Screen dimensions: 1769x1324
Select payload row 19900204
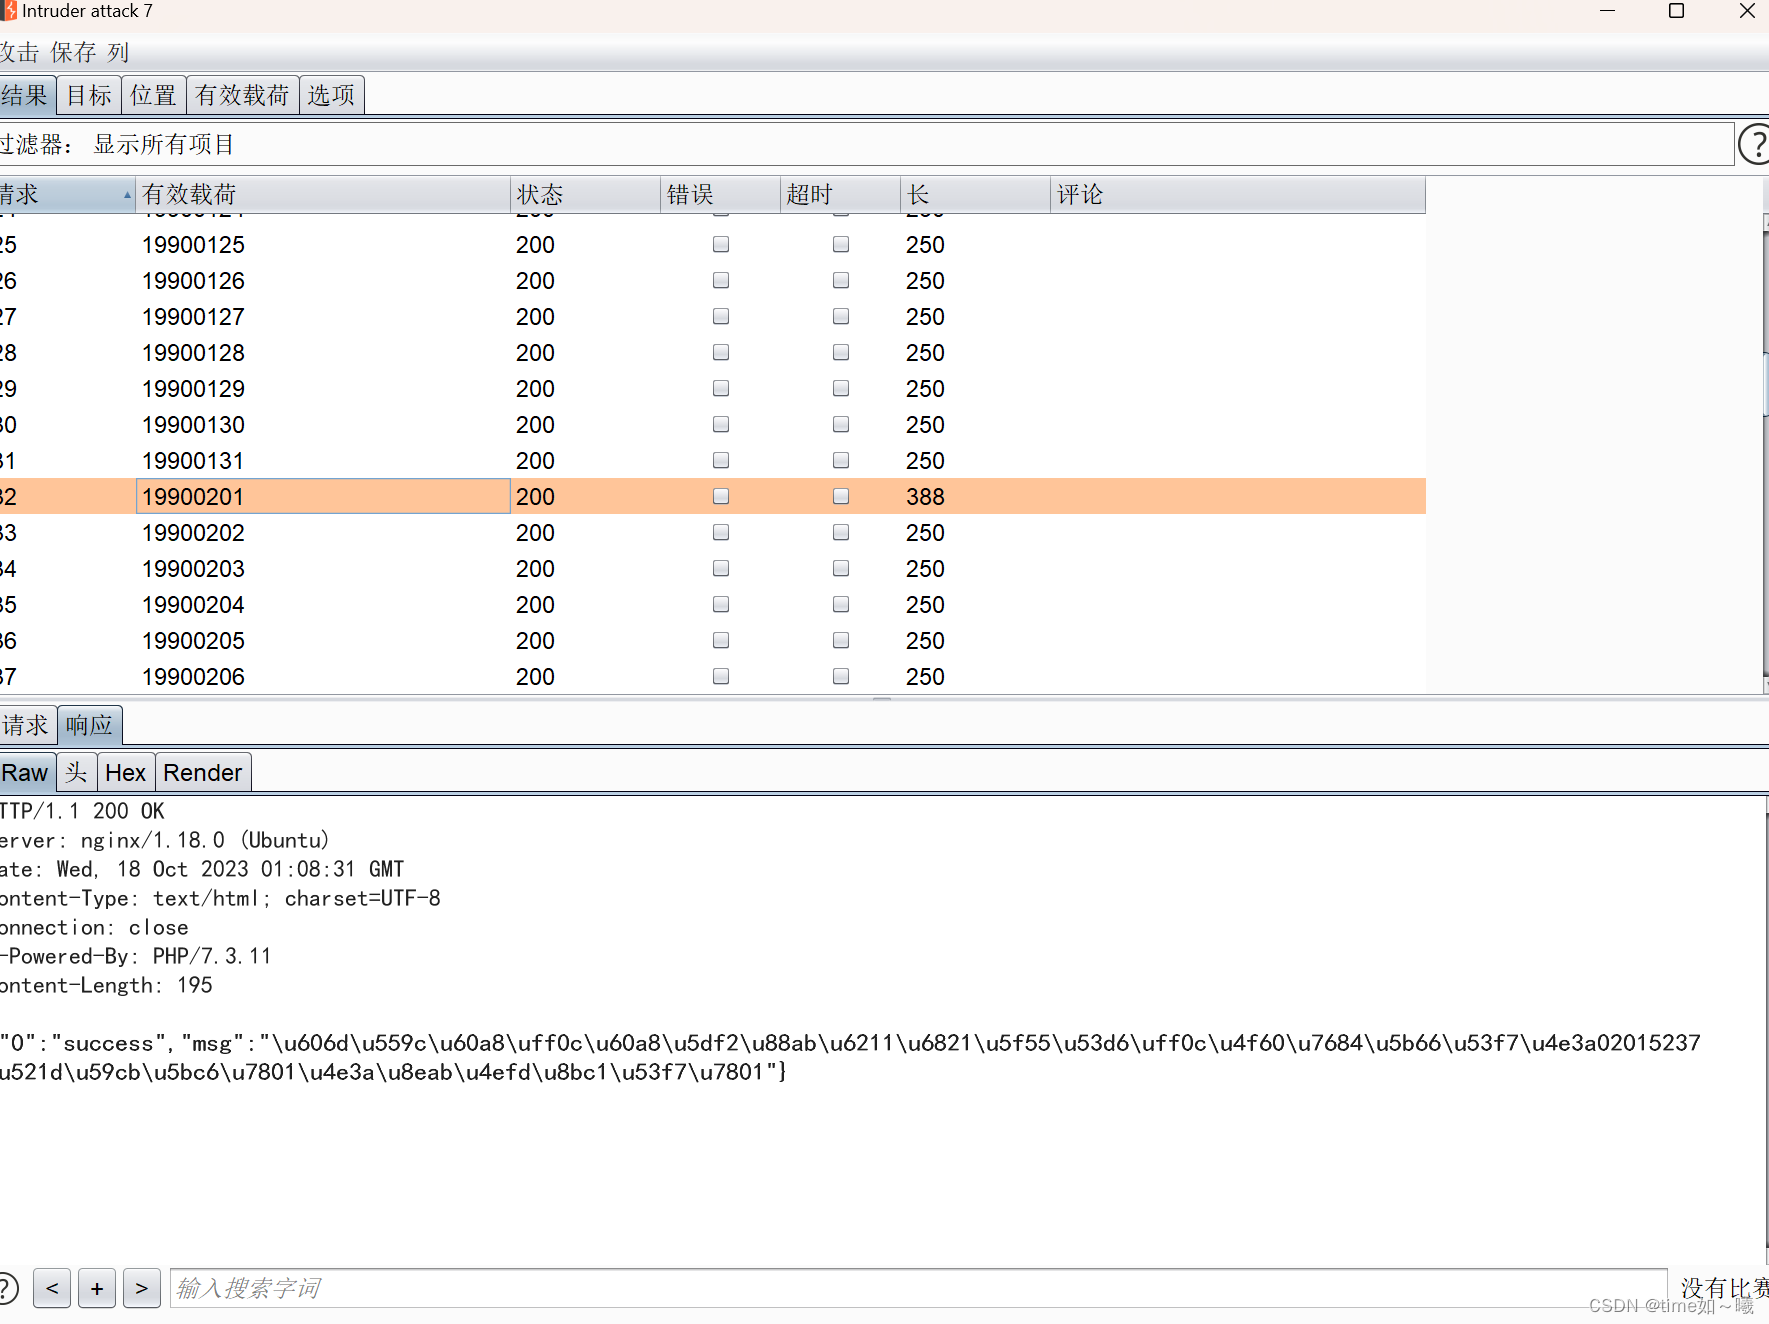click(712, 604)
